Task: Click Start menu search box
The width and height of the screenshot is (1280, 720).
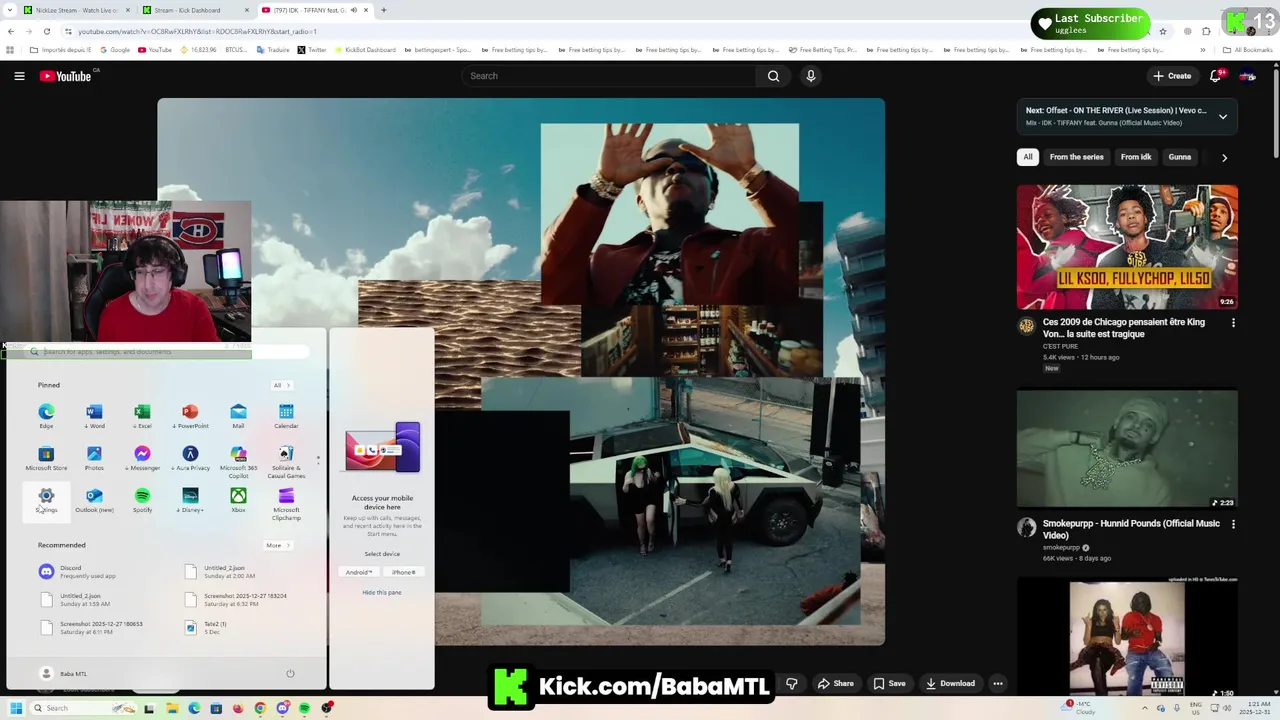Action: 165,352
